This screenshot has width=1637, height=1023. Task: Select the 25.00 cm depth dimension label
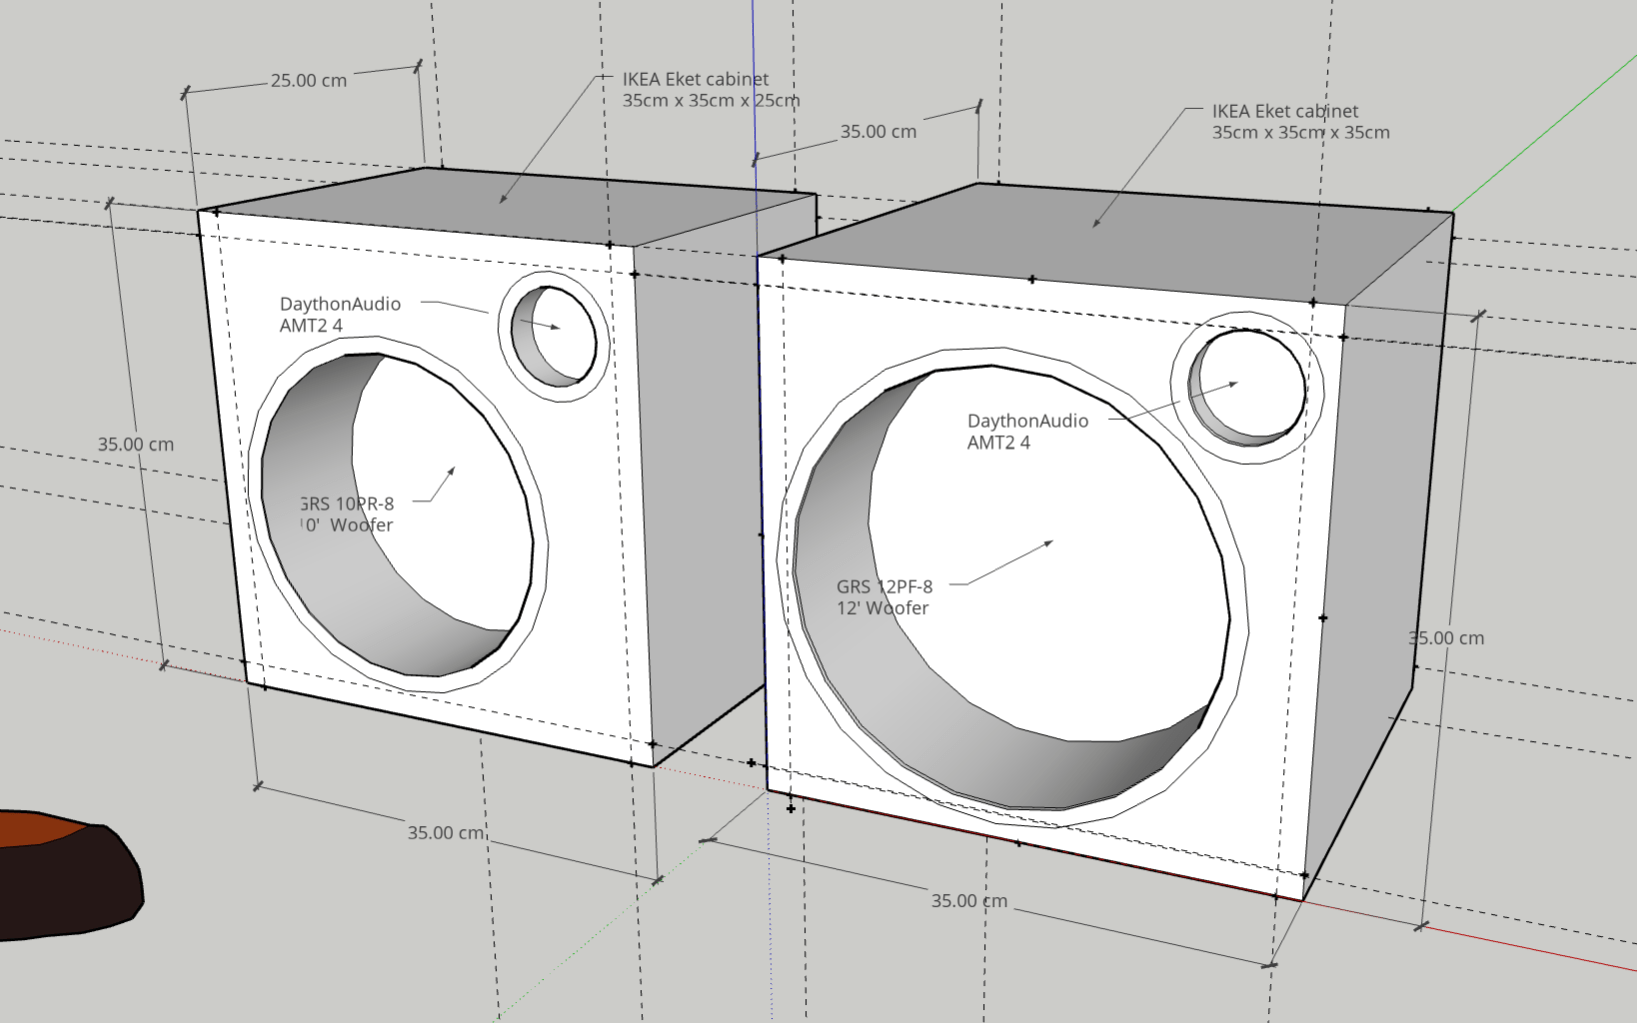309,81
